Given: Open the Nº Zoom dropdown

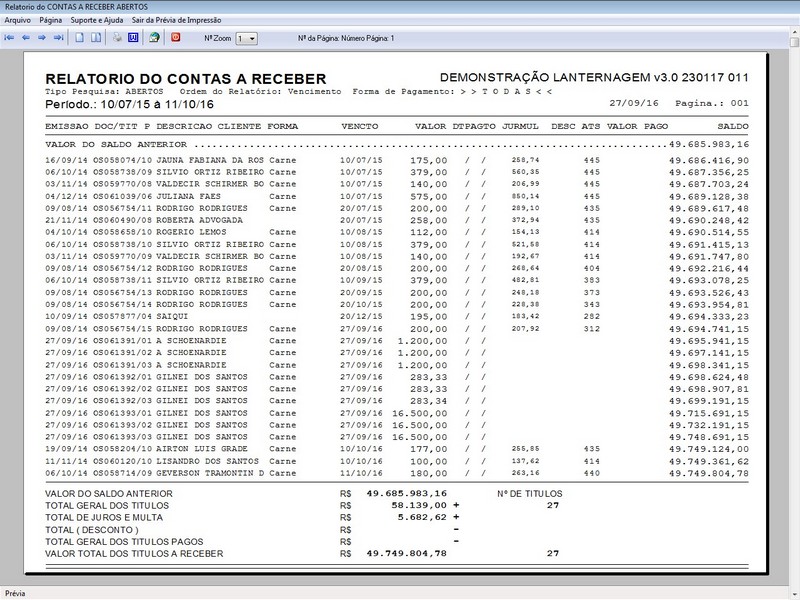Looking at the screenshot, I should (x=246, y=39).
